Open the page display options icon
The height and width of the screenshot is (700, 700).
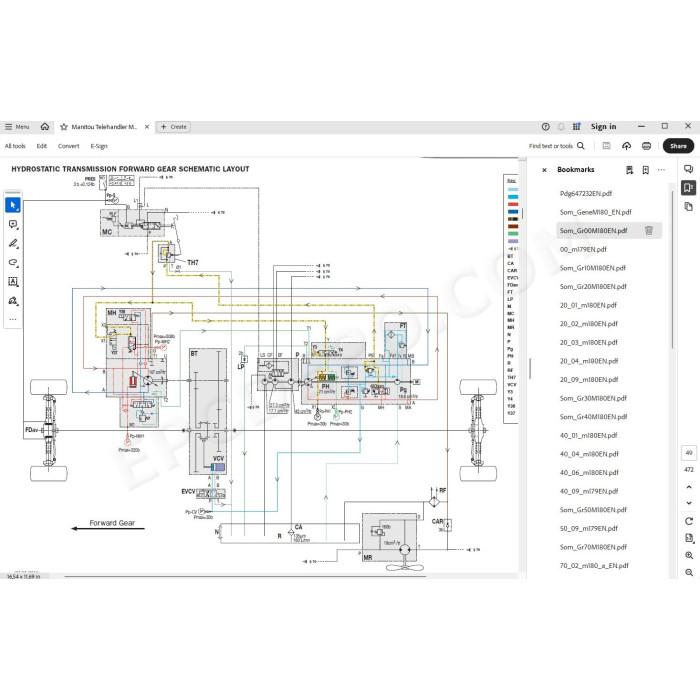(x=689, y=538)
